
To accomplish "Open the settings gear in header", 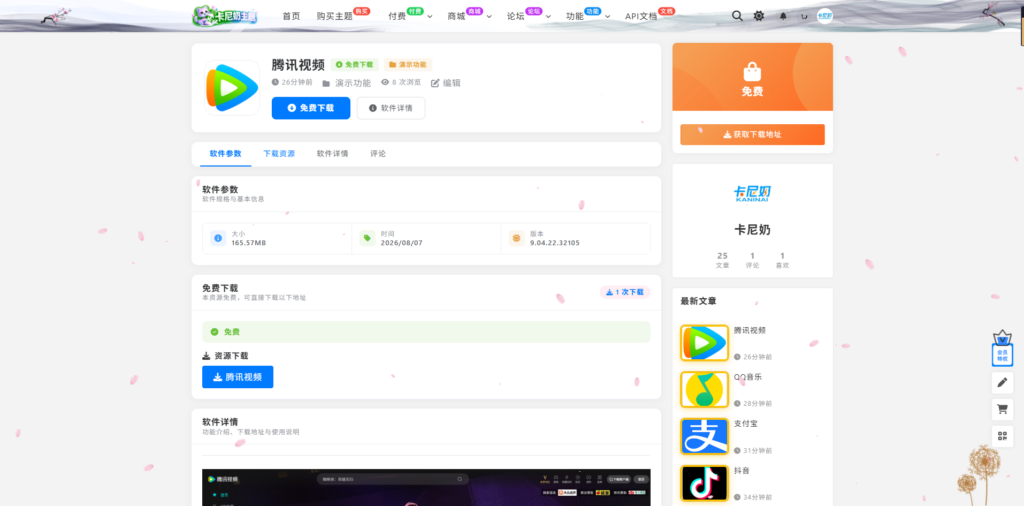I will coord(758,16).
